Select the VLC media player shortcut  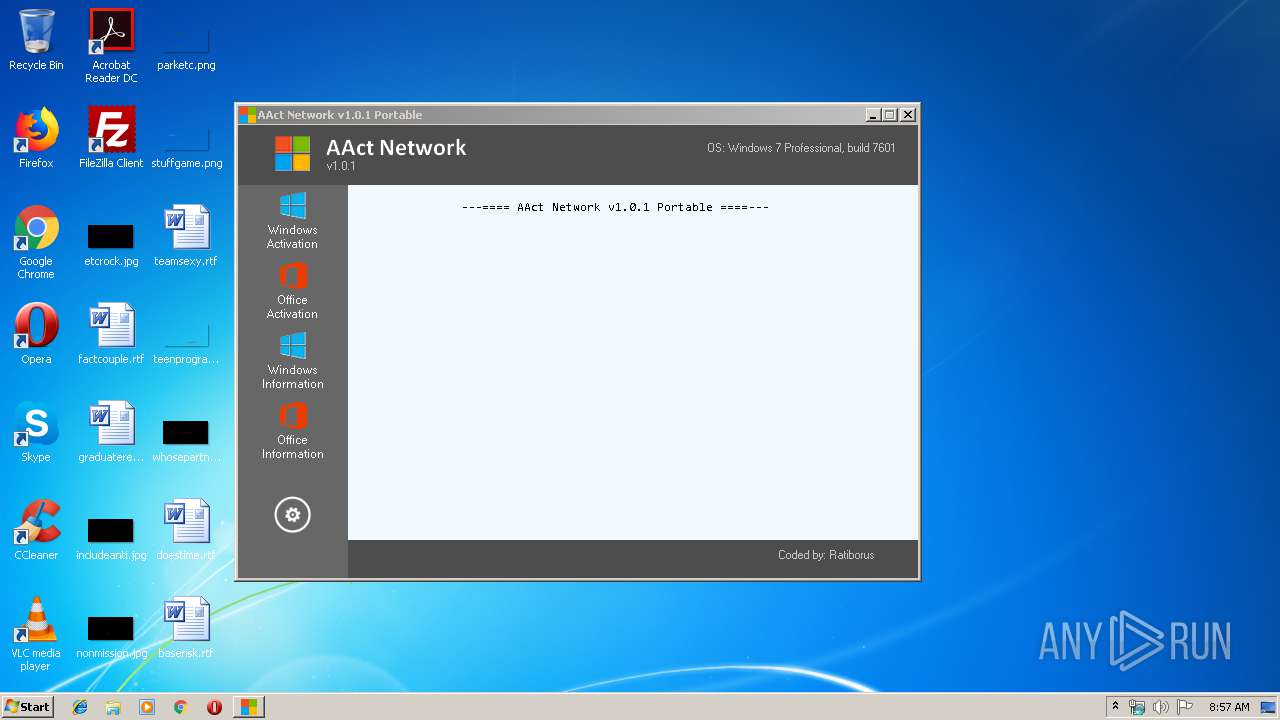click(x=36, y=634)
